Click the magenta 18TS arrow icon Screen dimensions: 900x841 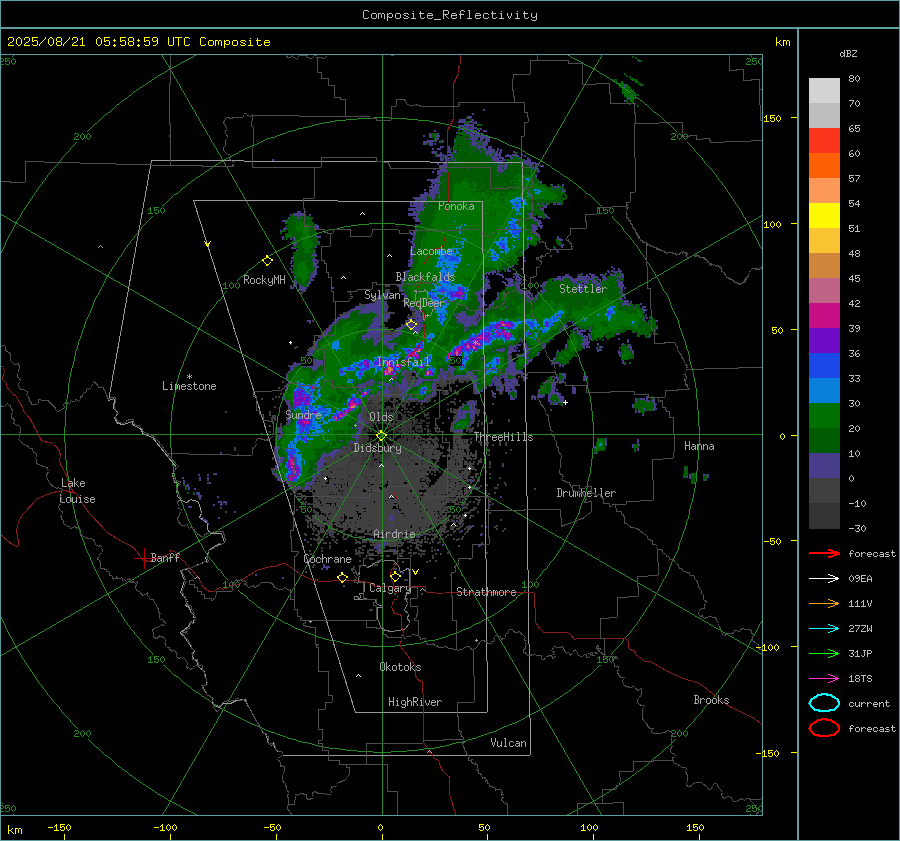[824, 679]
